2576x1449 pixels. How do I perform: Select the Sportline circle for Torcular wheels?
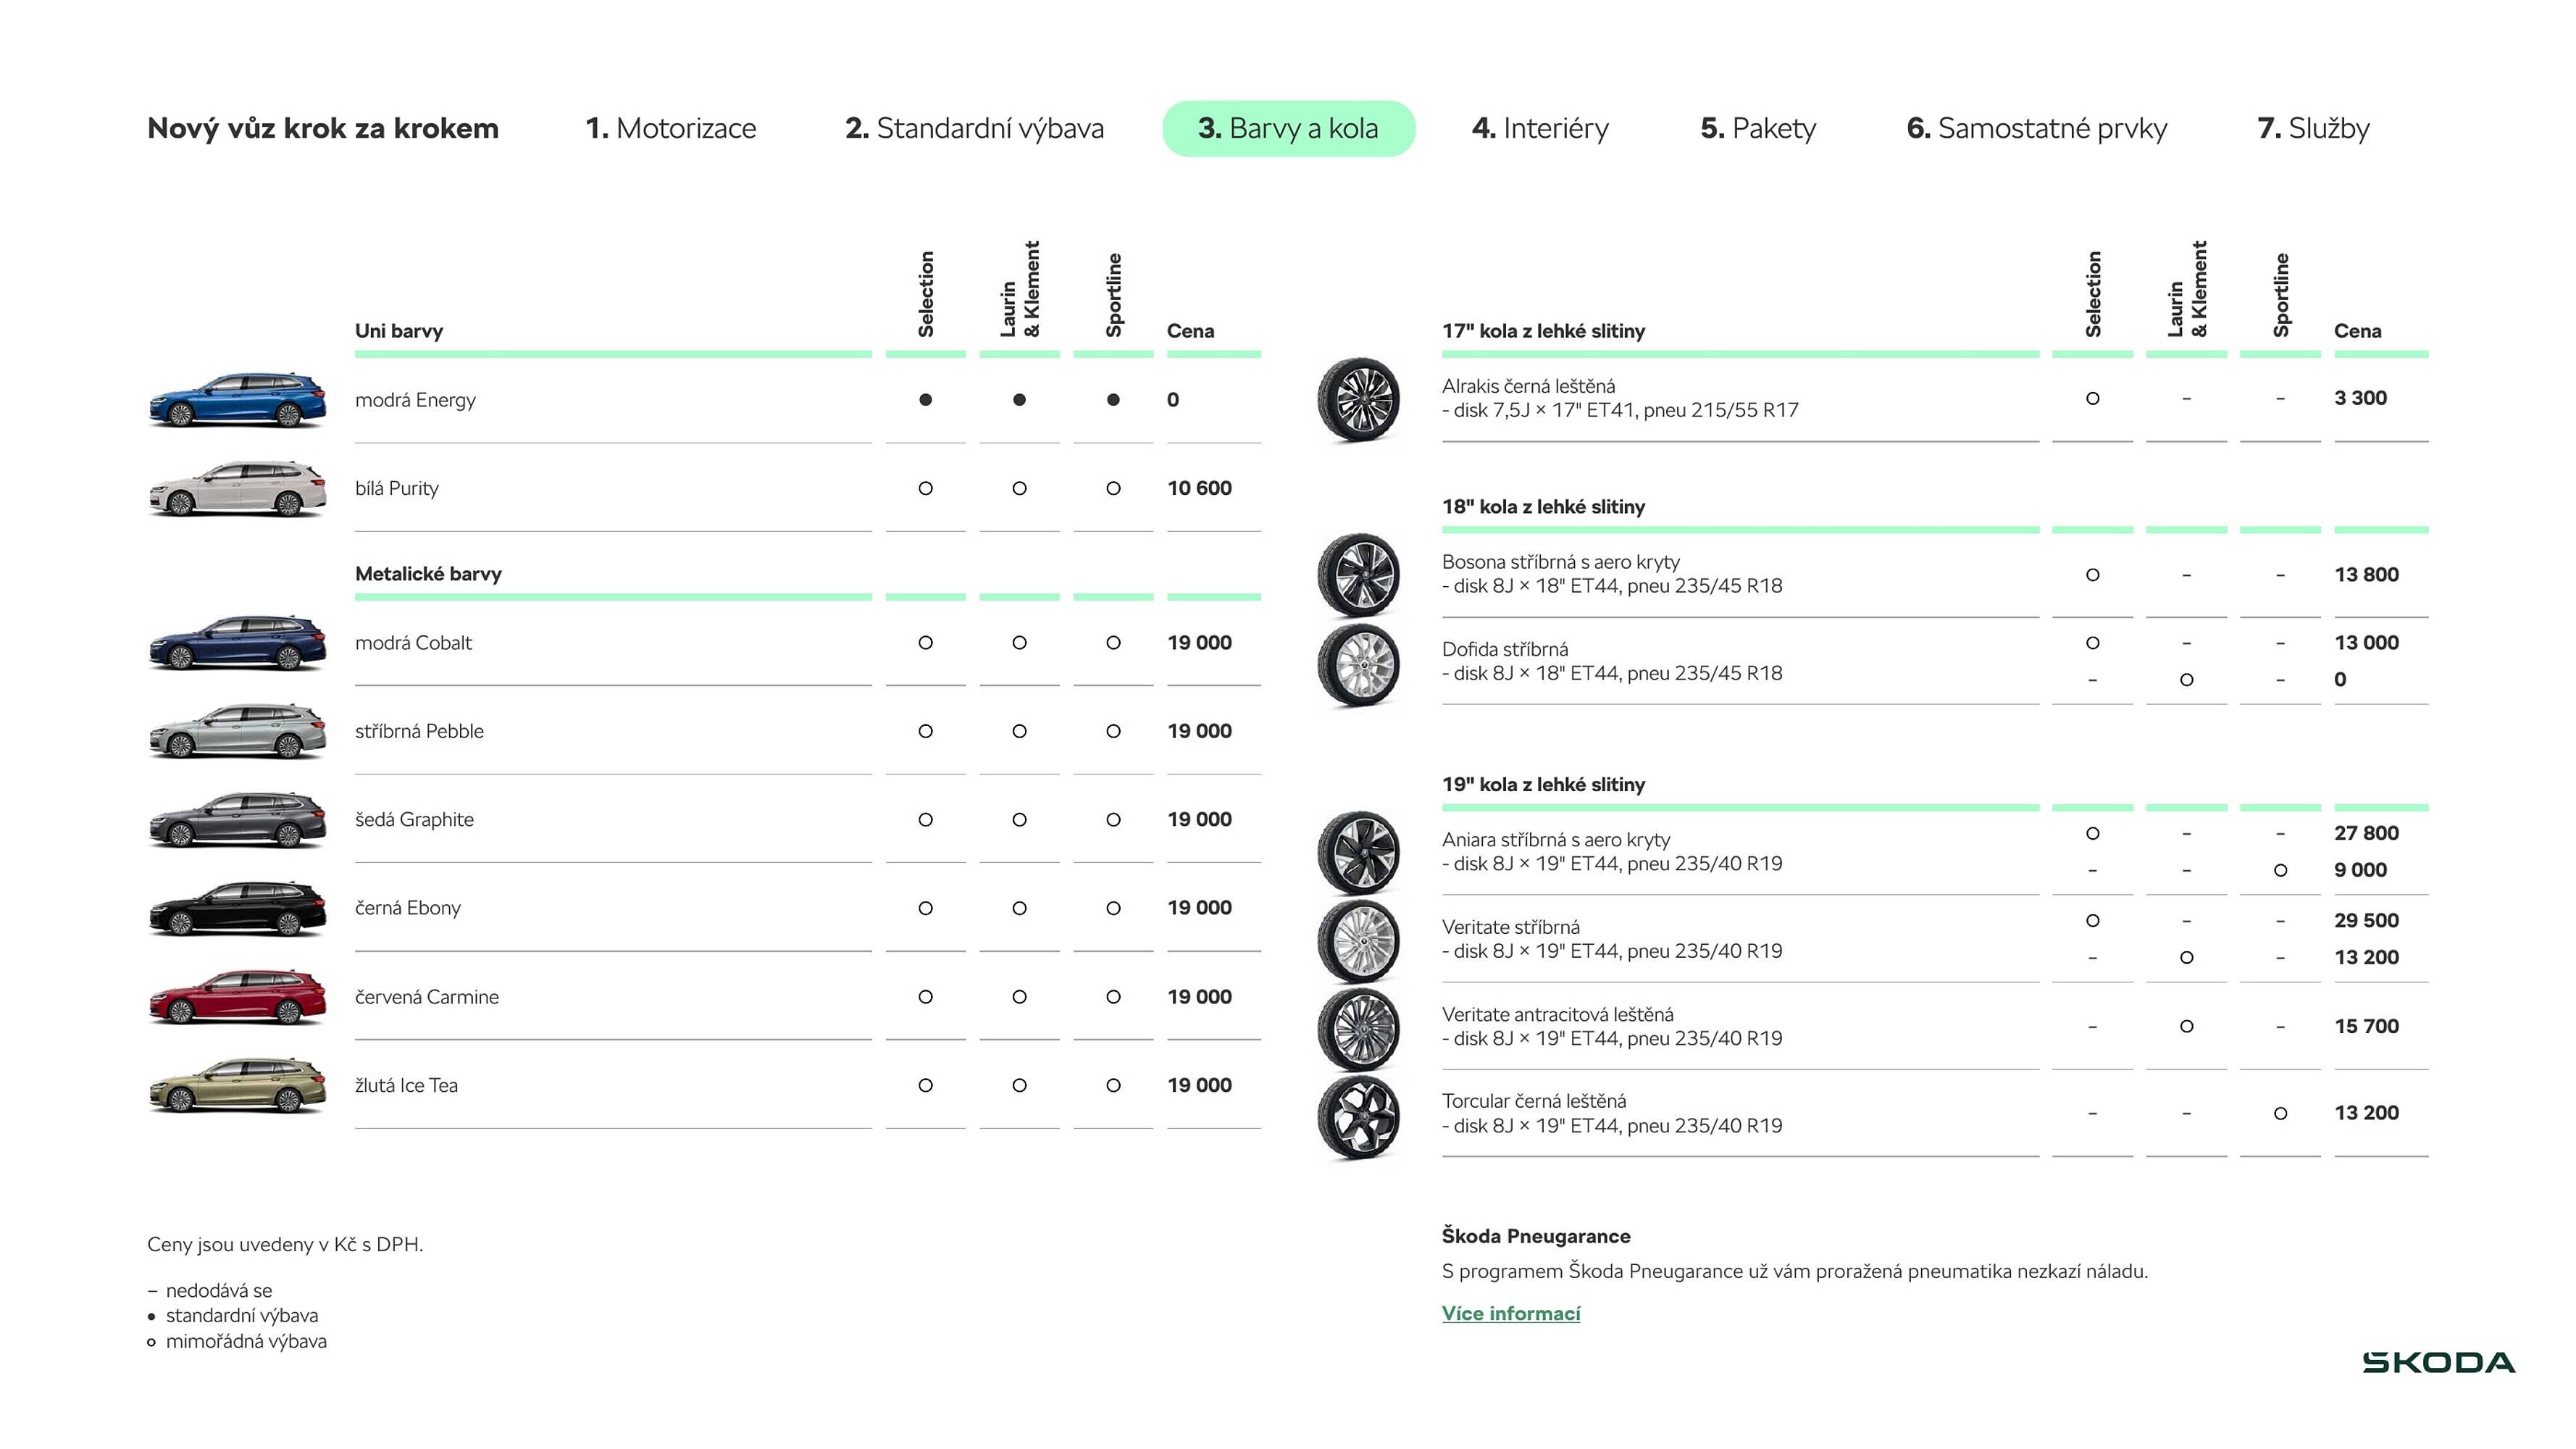click(x=2280, y=1113)
